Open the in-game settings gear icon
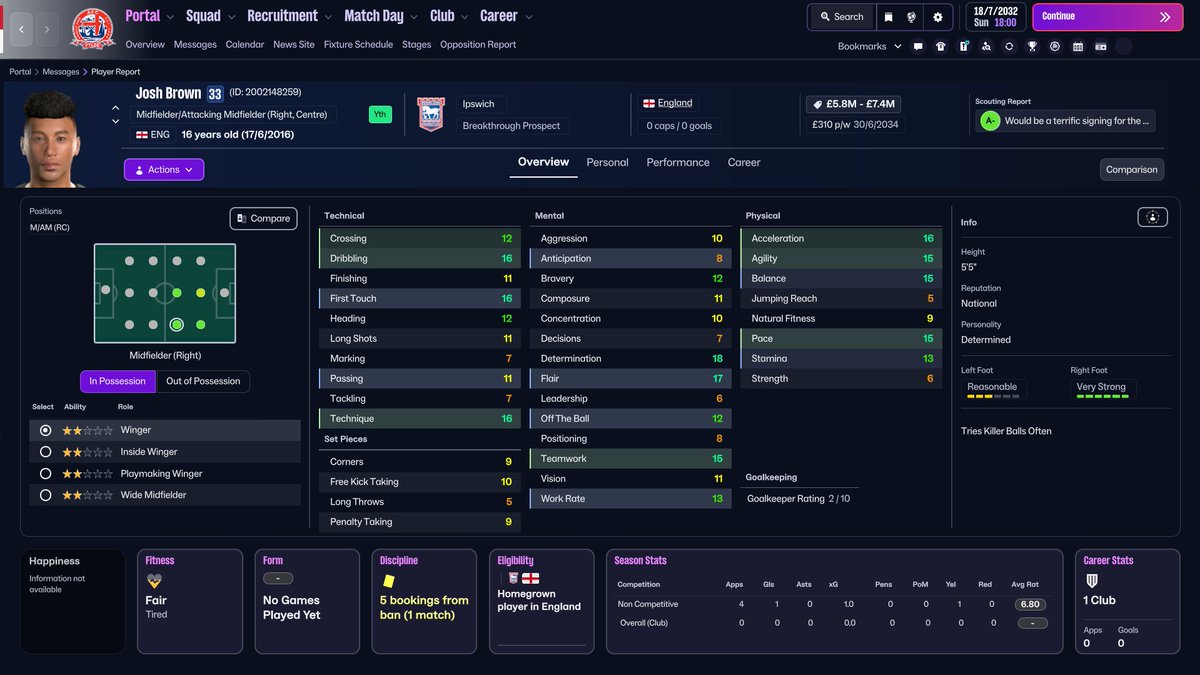Viewport: 1200px width, 675px height. 937,17
